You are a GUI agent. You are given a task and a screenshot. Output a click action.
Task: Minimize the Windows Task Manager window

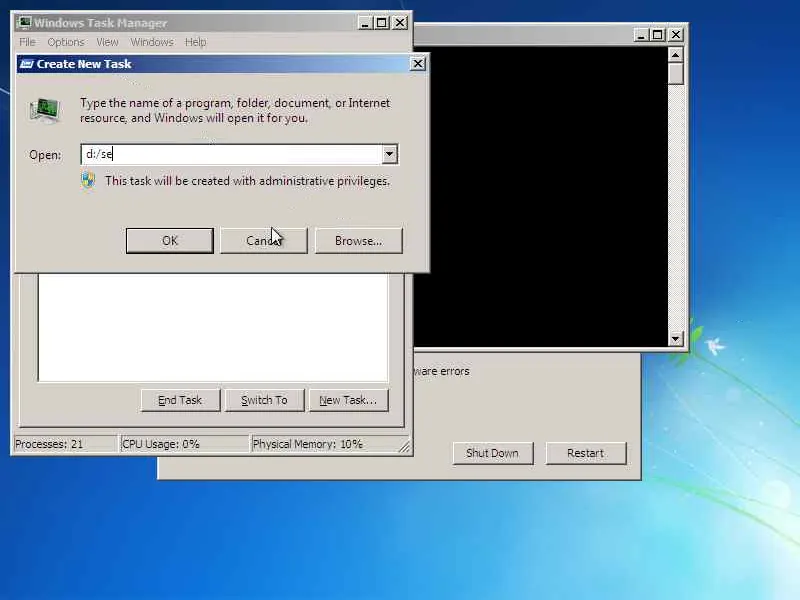coord(365,23)
